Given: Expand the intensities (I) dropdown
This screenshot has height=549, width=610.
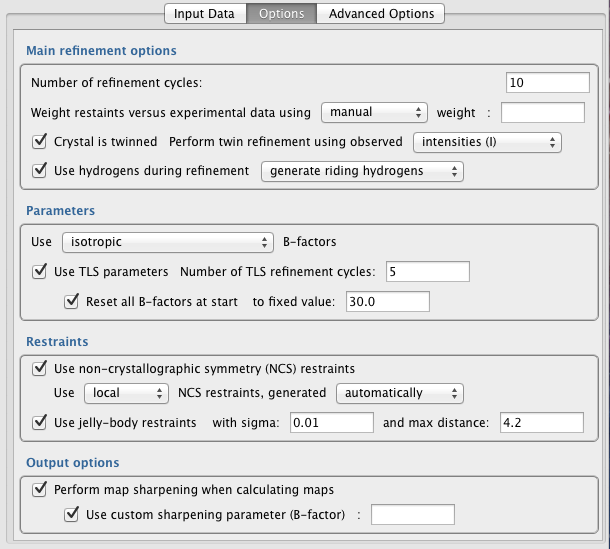Looking at the screenshot, I should (x=487, y=142).
